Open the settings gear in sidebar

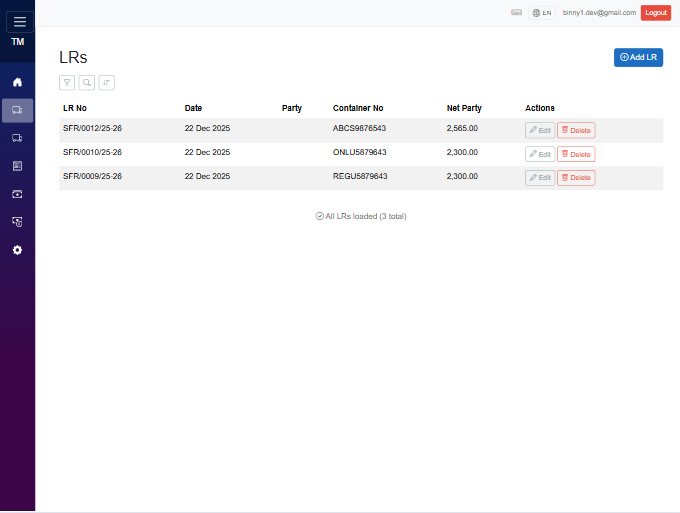(17, 250)
